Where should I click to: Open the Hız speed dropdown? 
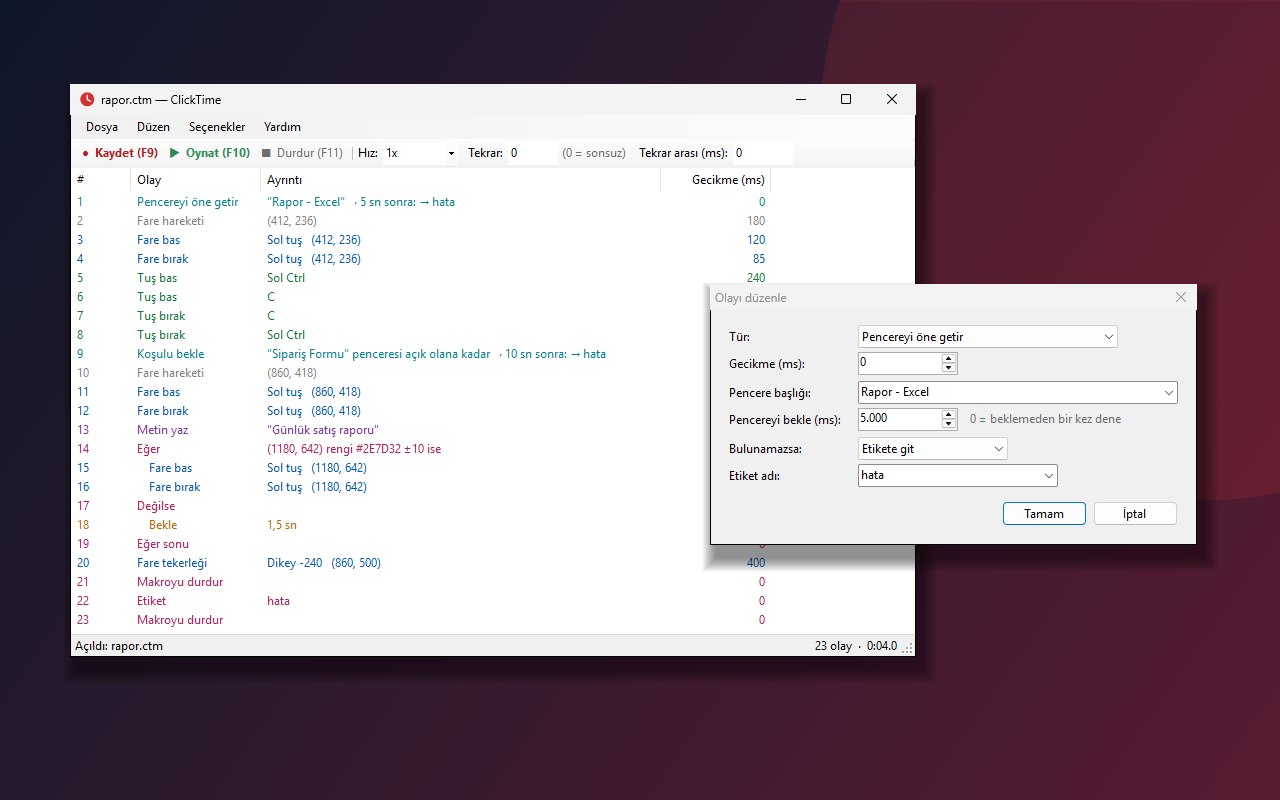[x=420, y=153]
